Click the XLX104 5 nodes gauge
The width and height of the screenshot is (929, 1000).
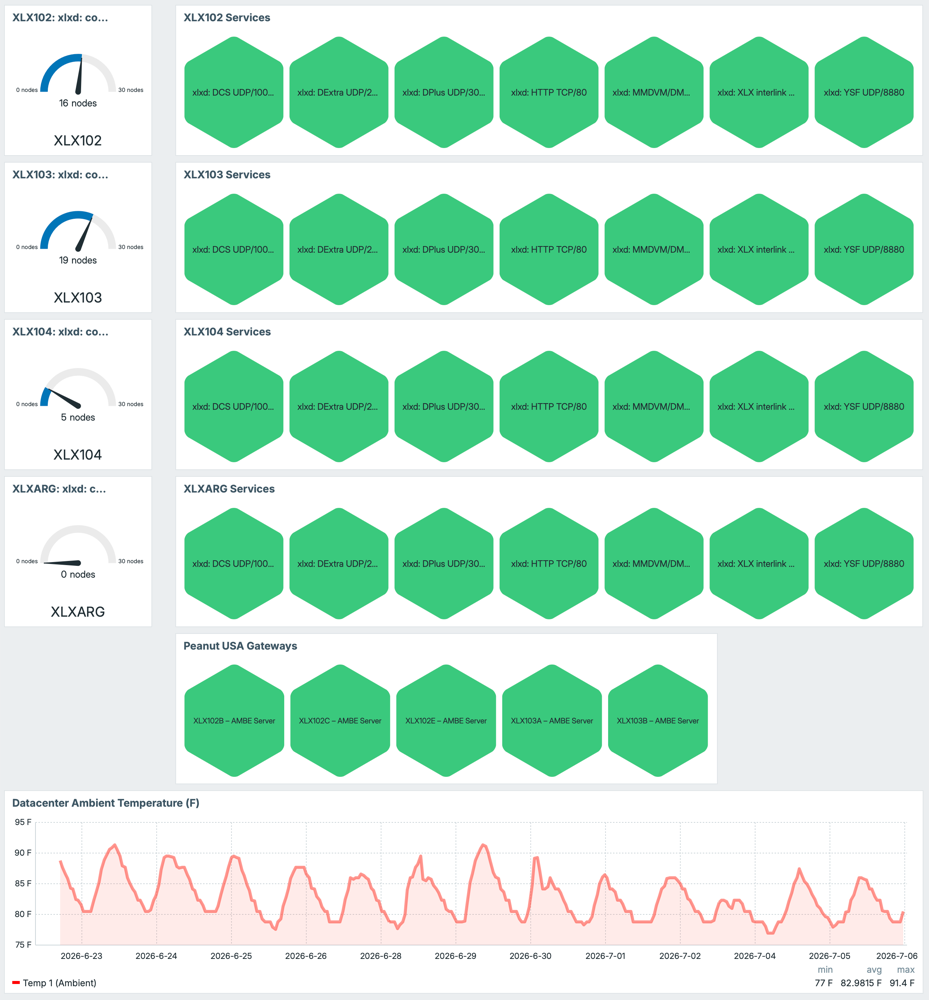tap(78, 394)
